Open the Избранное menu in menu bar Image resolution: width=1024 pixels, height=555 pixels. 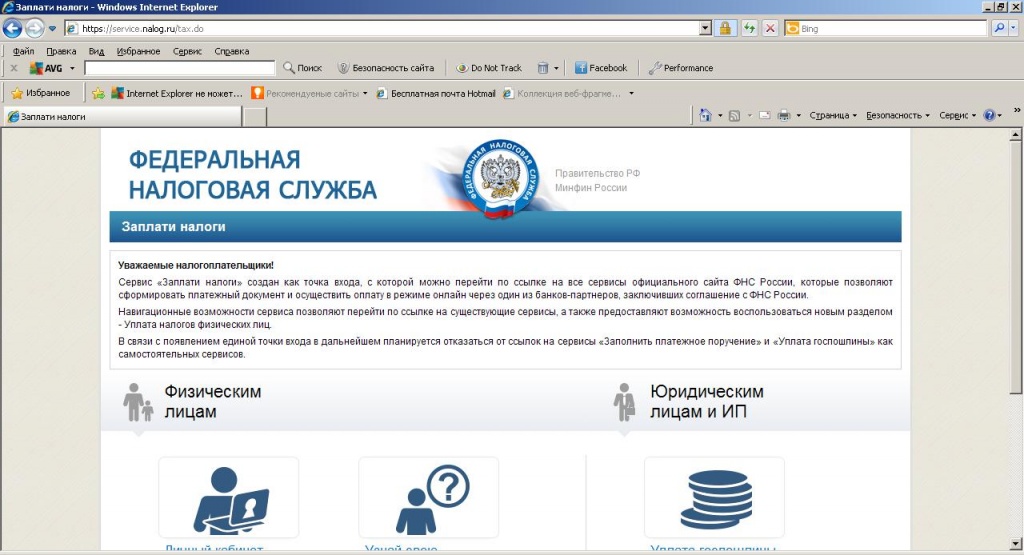click(137, 51)
